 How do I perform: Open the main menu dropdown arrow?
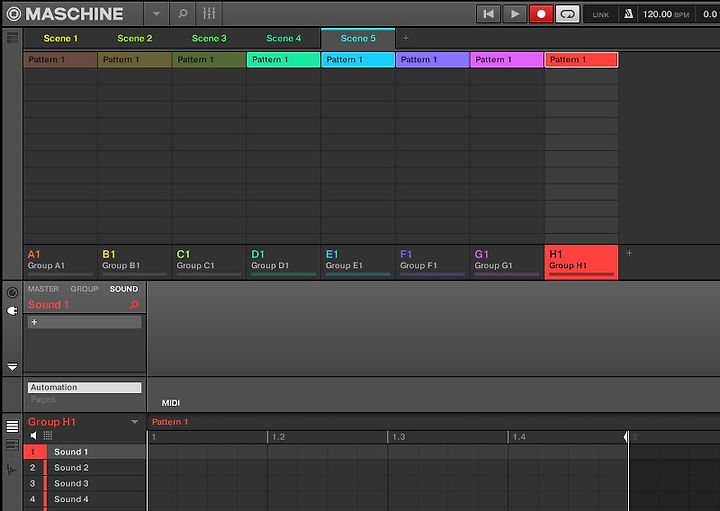pyautogui.click(x=157, y=14)
